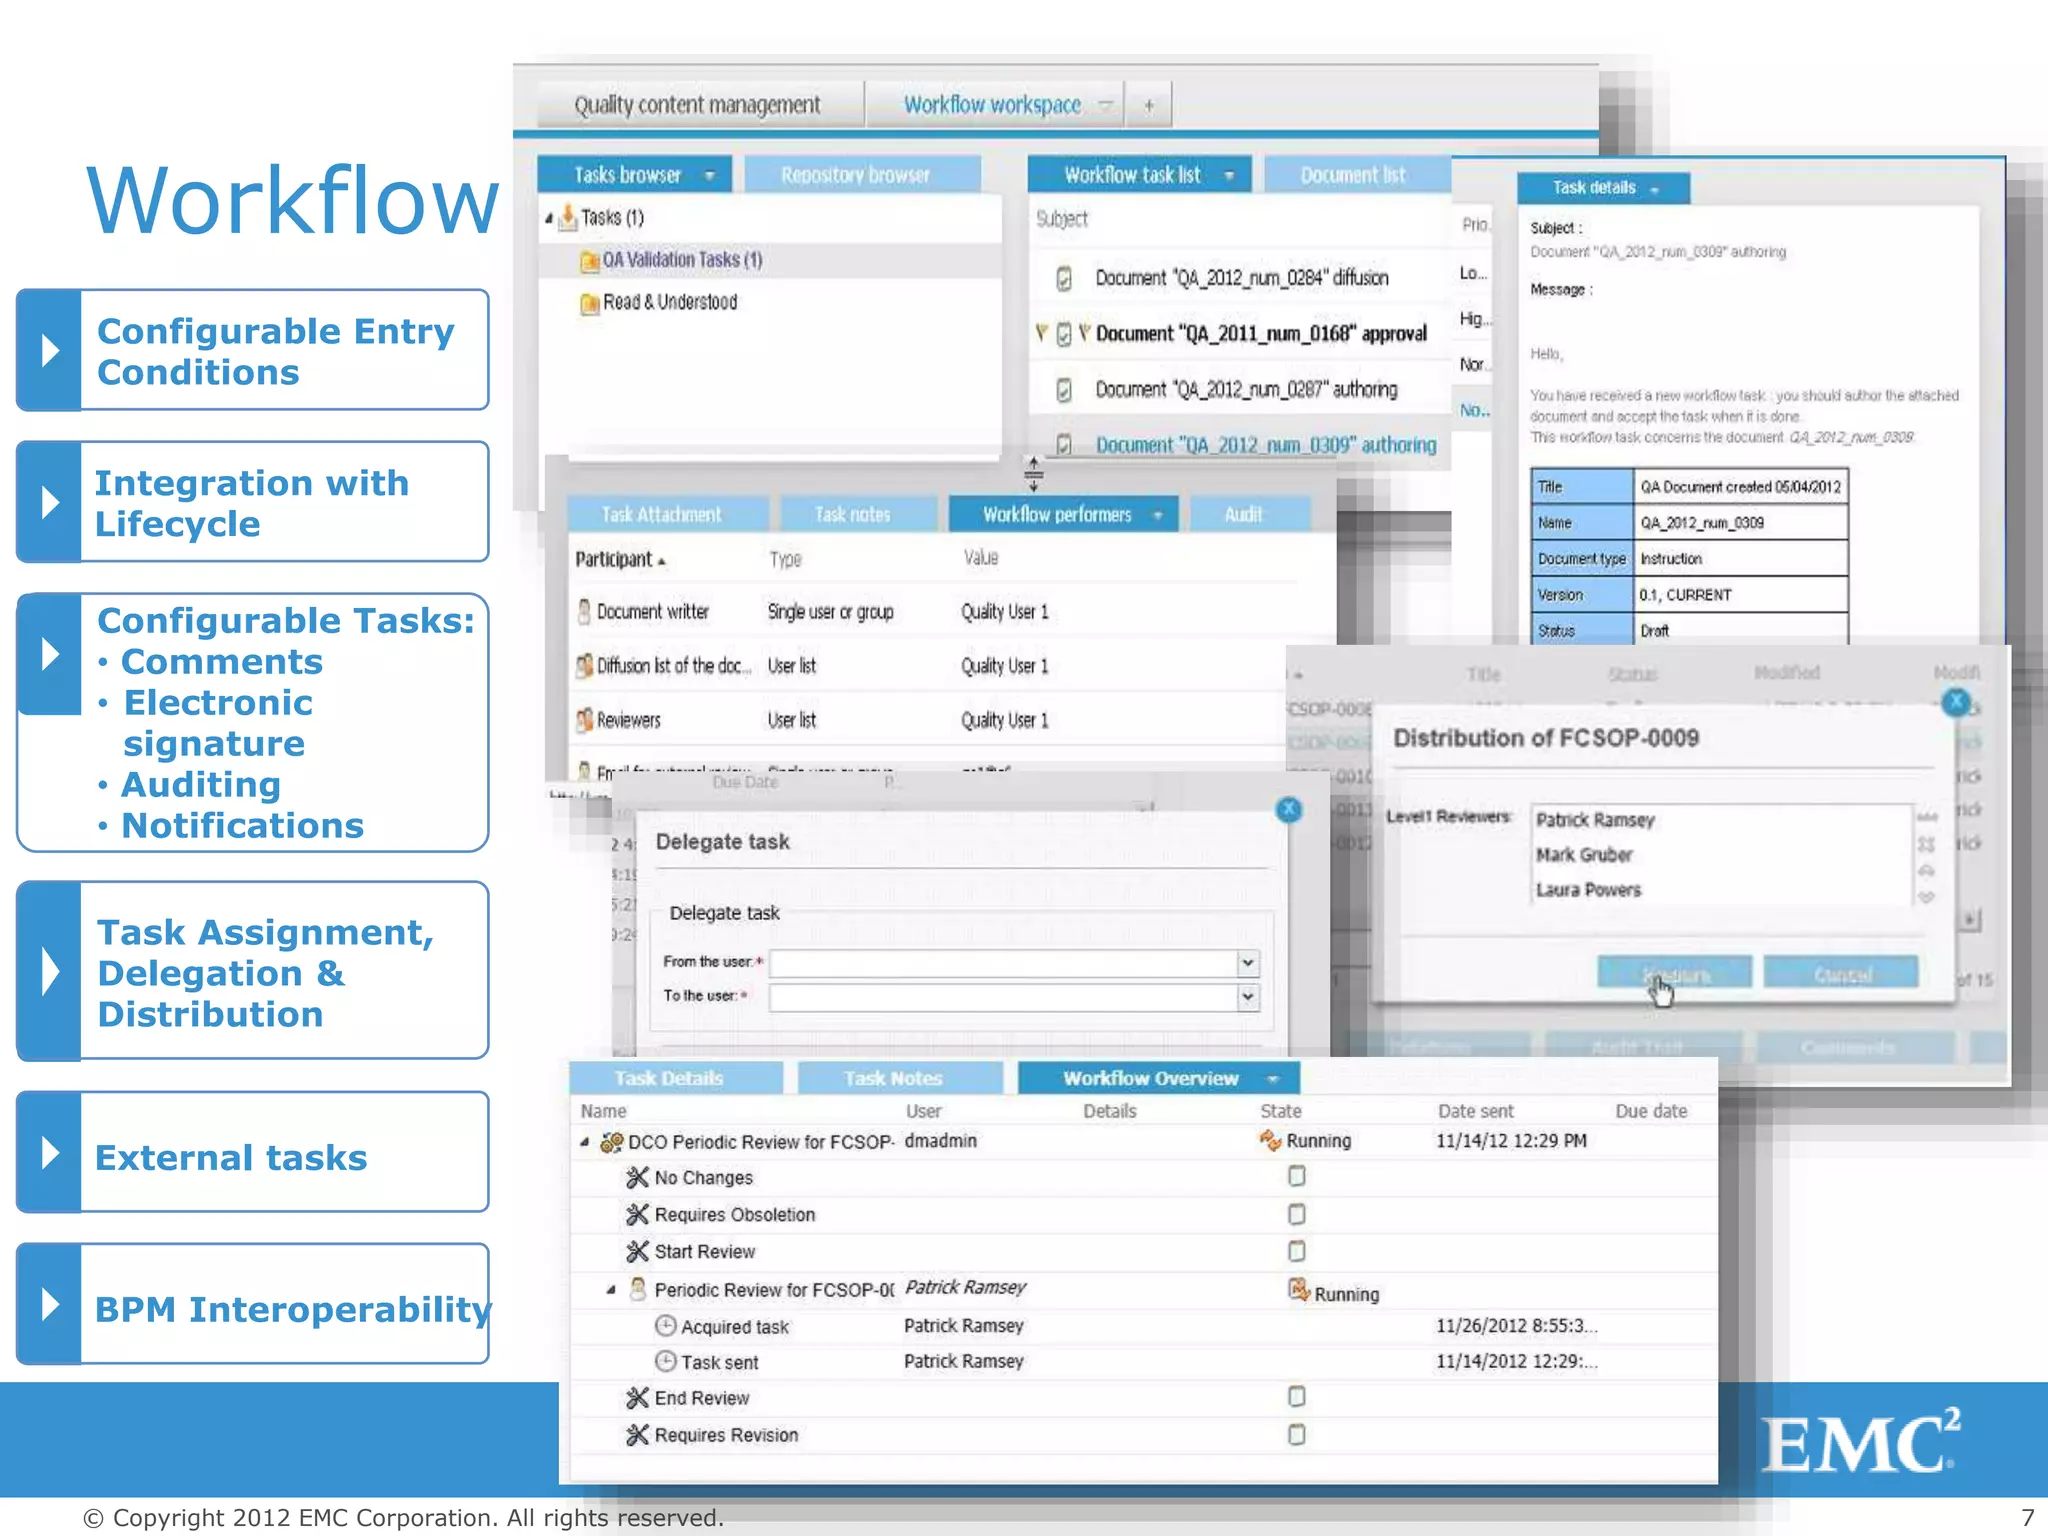
Task: Click the panel splitter resize handle icon
Action: pos(1034,473)
